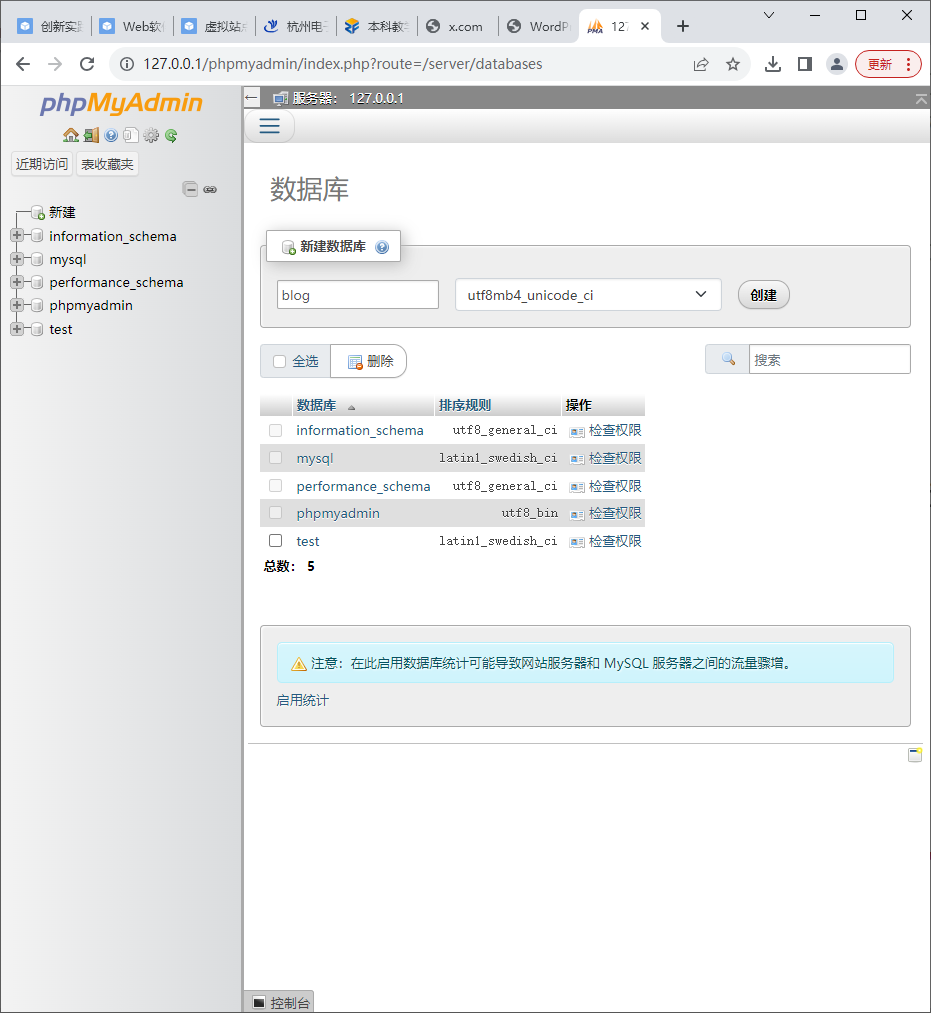Reload the navigation panel
Viewport: 931px width, 1013px height.
(171, 135)
